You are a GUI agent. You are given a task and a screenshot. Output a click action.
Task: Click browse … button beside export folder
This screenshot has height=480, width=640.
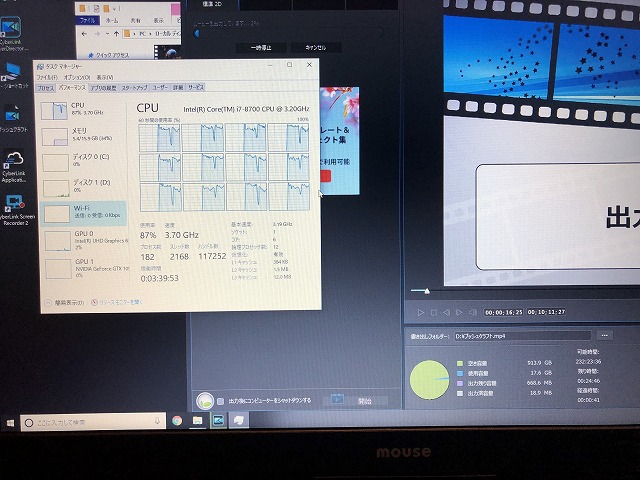[x=604, y=336]
